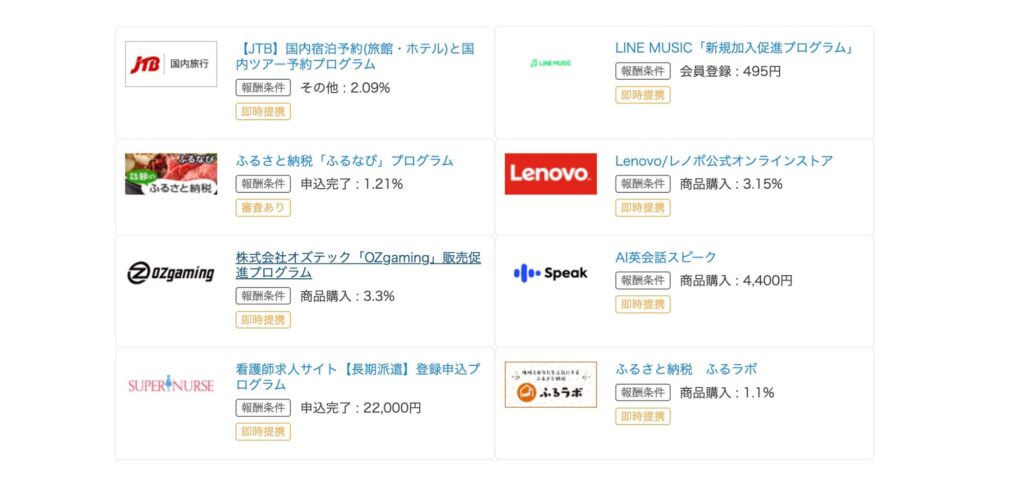Open the ふるさと納税 ふるラボ link

(686, 369)
